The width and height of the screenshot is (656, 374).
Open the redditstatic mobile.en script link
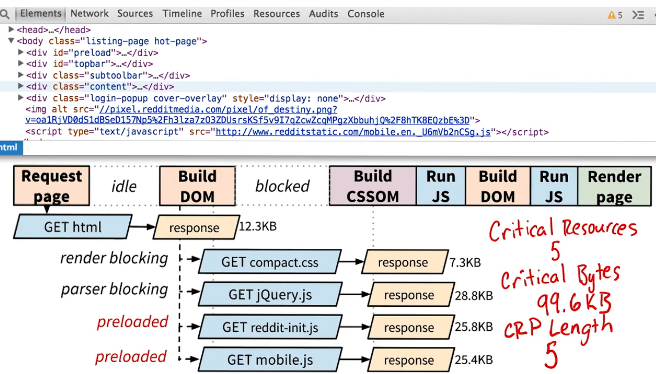coord(353,132)
